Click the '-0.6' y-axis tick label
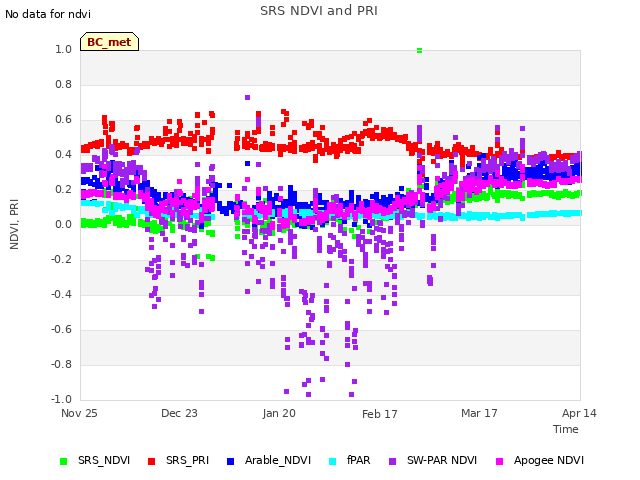The height and width of the screenshot is (480, 640). [61, 329]
